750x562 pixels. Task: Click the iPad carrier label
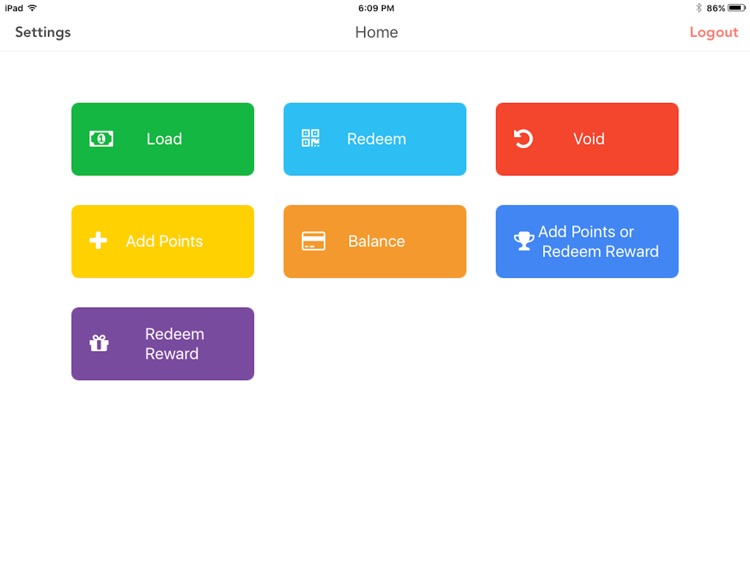14,8
